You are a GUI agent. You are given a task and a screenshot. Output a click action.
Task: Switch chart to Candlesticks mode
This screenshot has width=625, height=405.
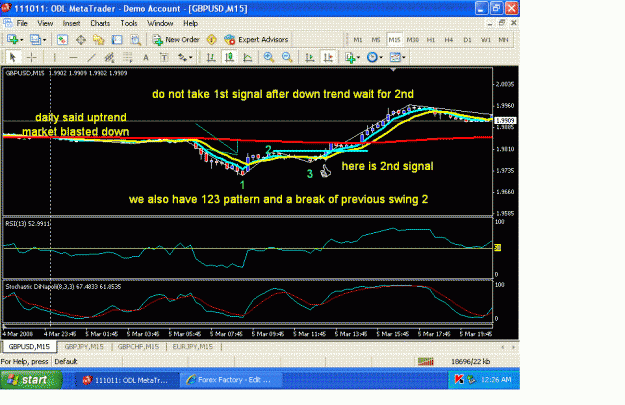230,57
